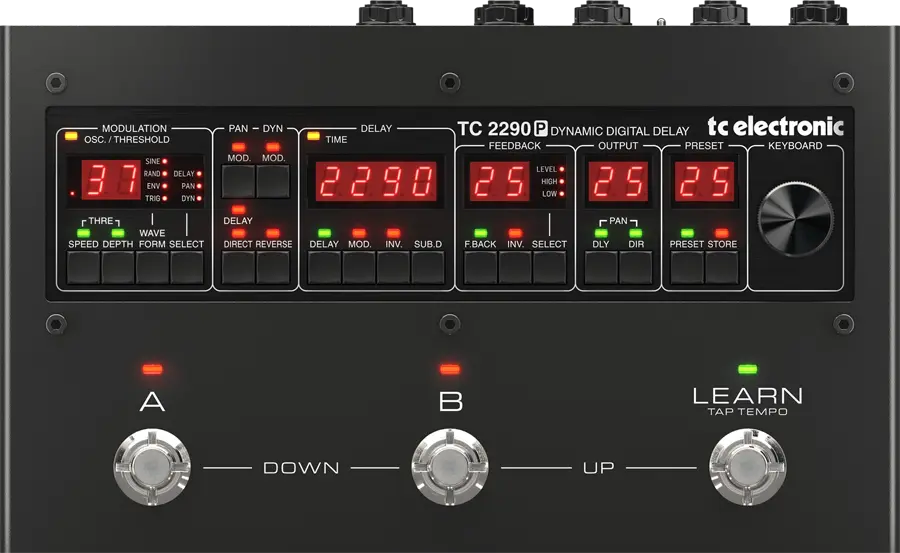Toggle the Delay section MOD. button
The width and height of the screenshot is (900, 553).
point(359,268)
